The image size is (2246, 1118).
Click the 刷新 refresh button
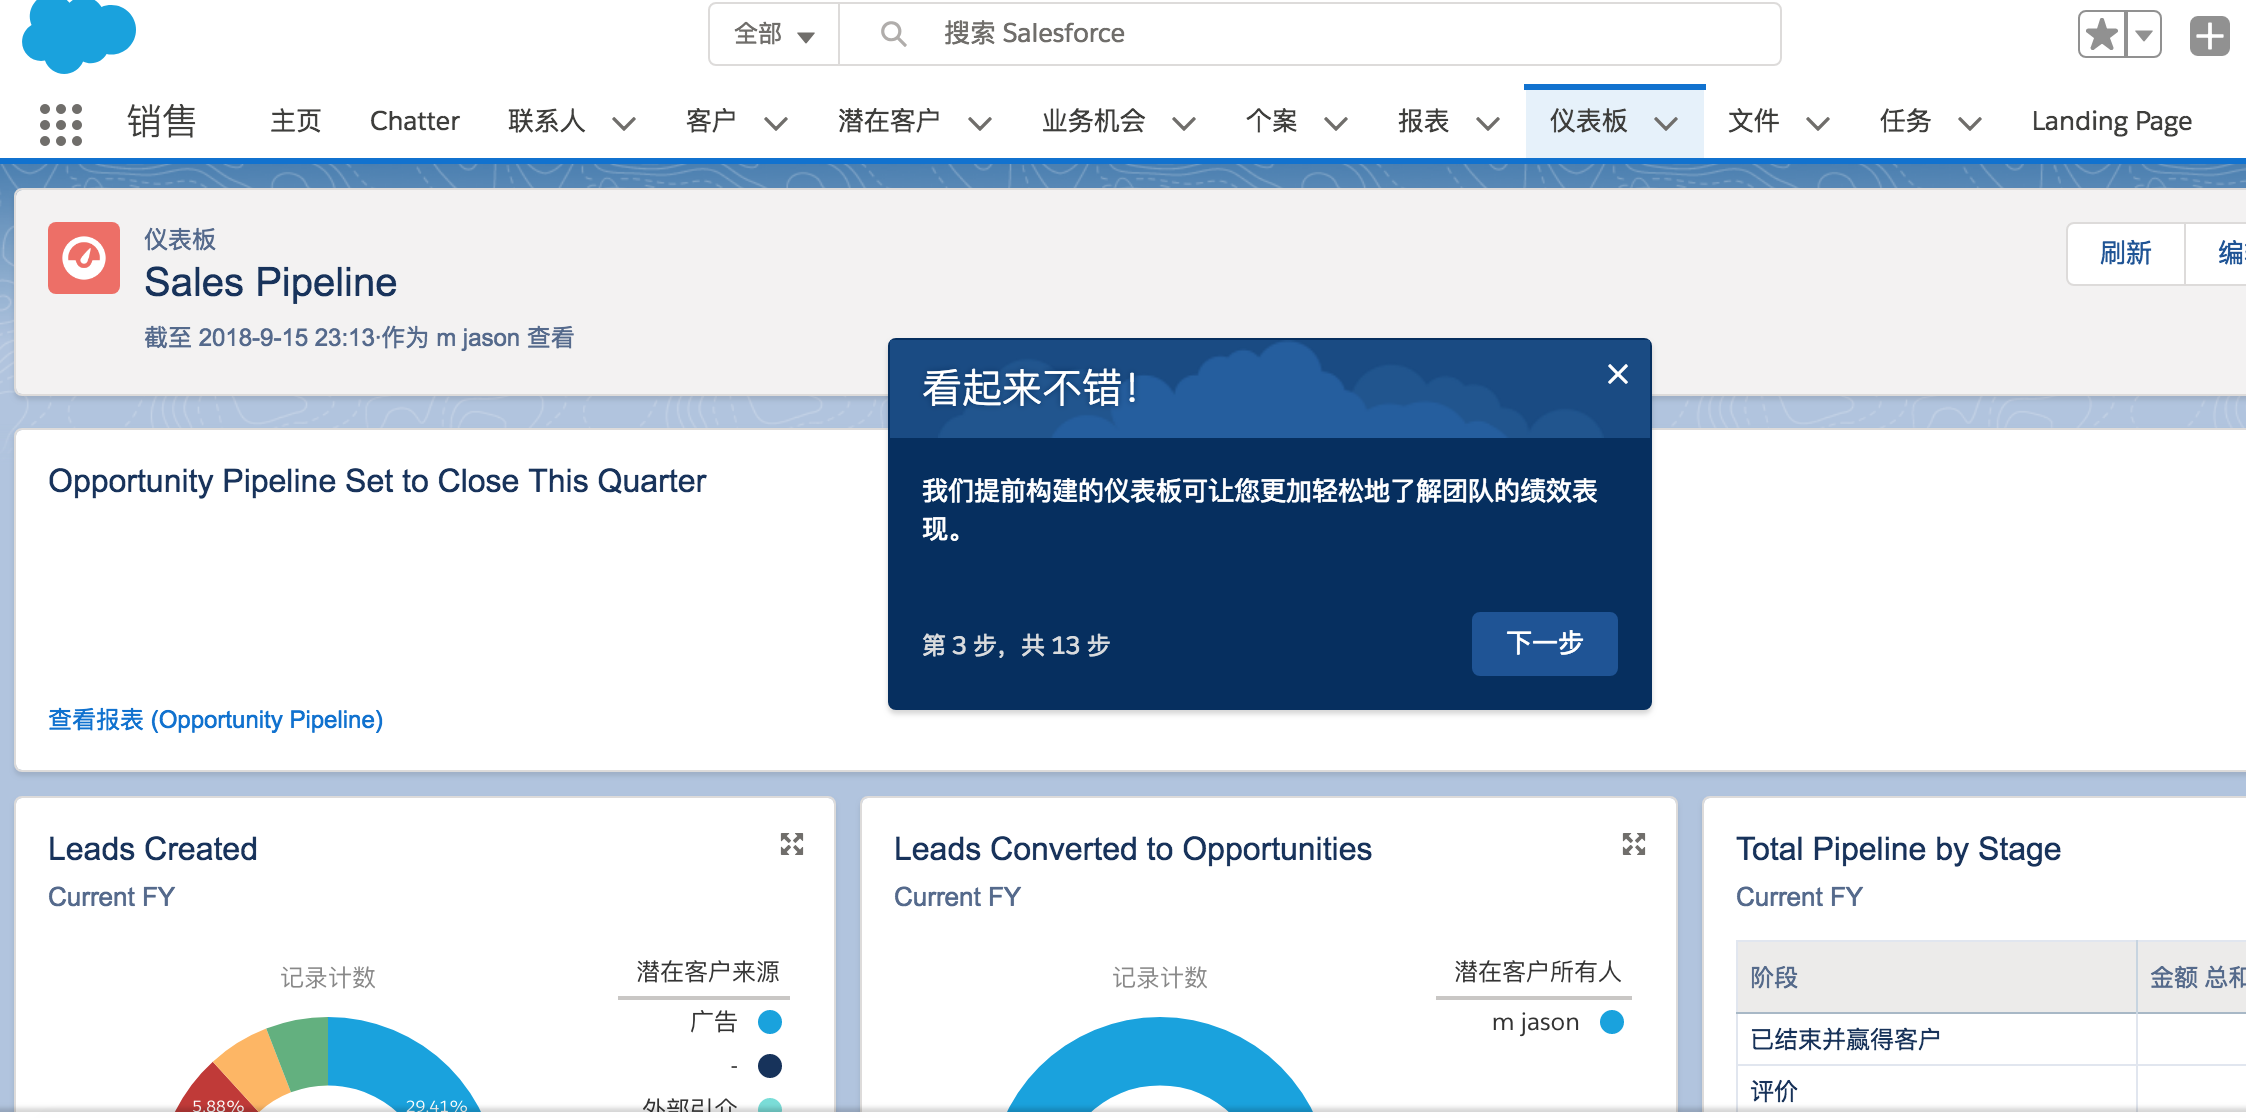(x=2126, y=253)
